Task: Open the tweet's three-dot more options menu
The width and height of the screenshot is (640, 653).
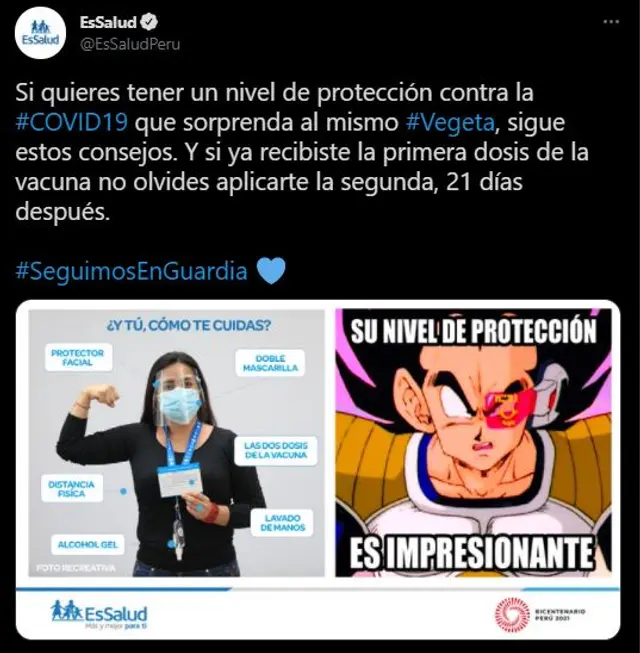Action: tap(611, 22)
